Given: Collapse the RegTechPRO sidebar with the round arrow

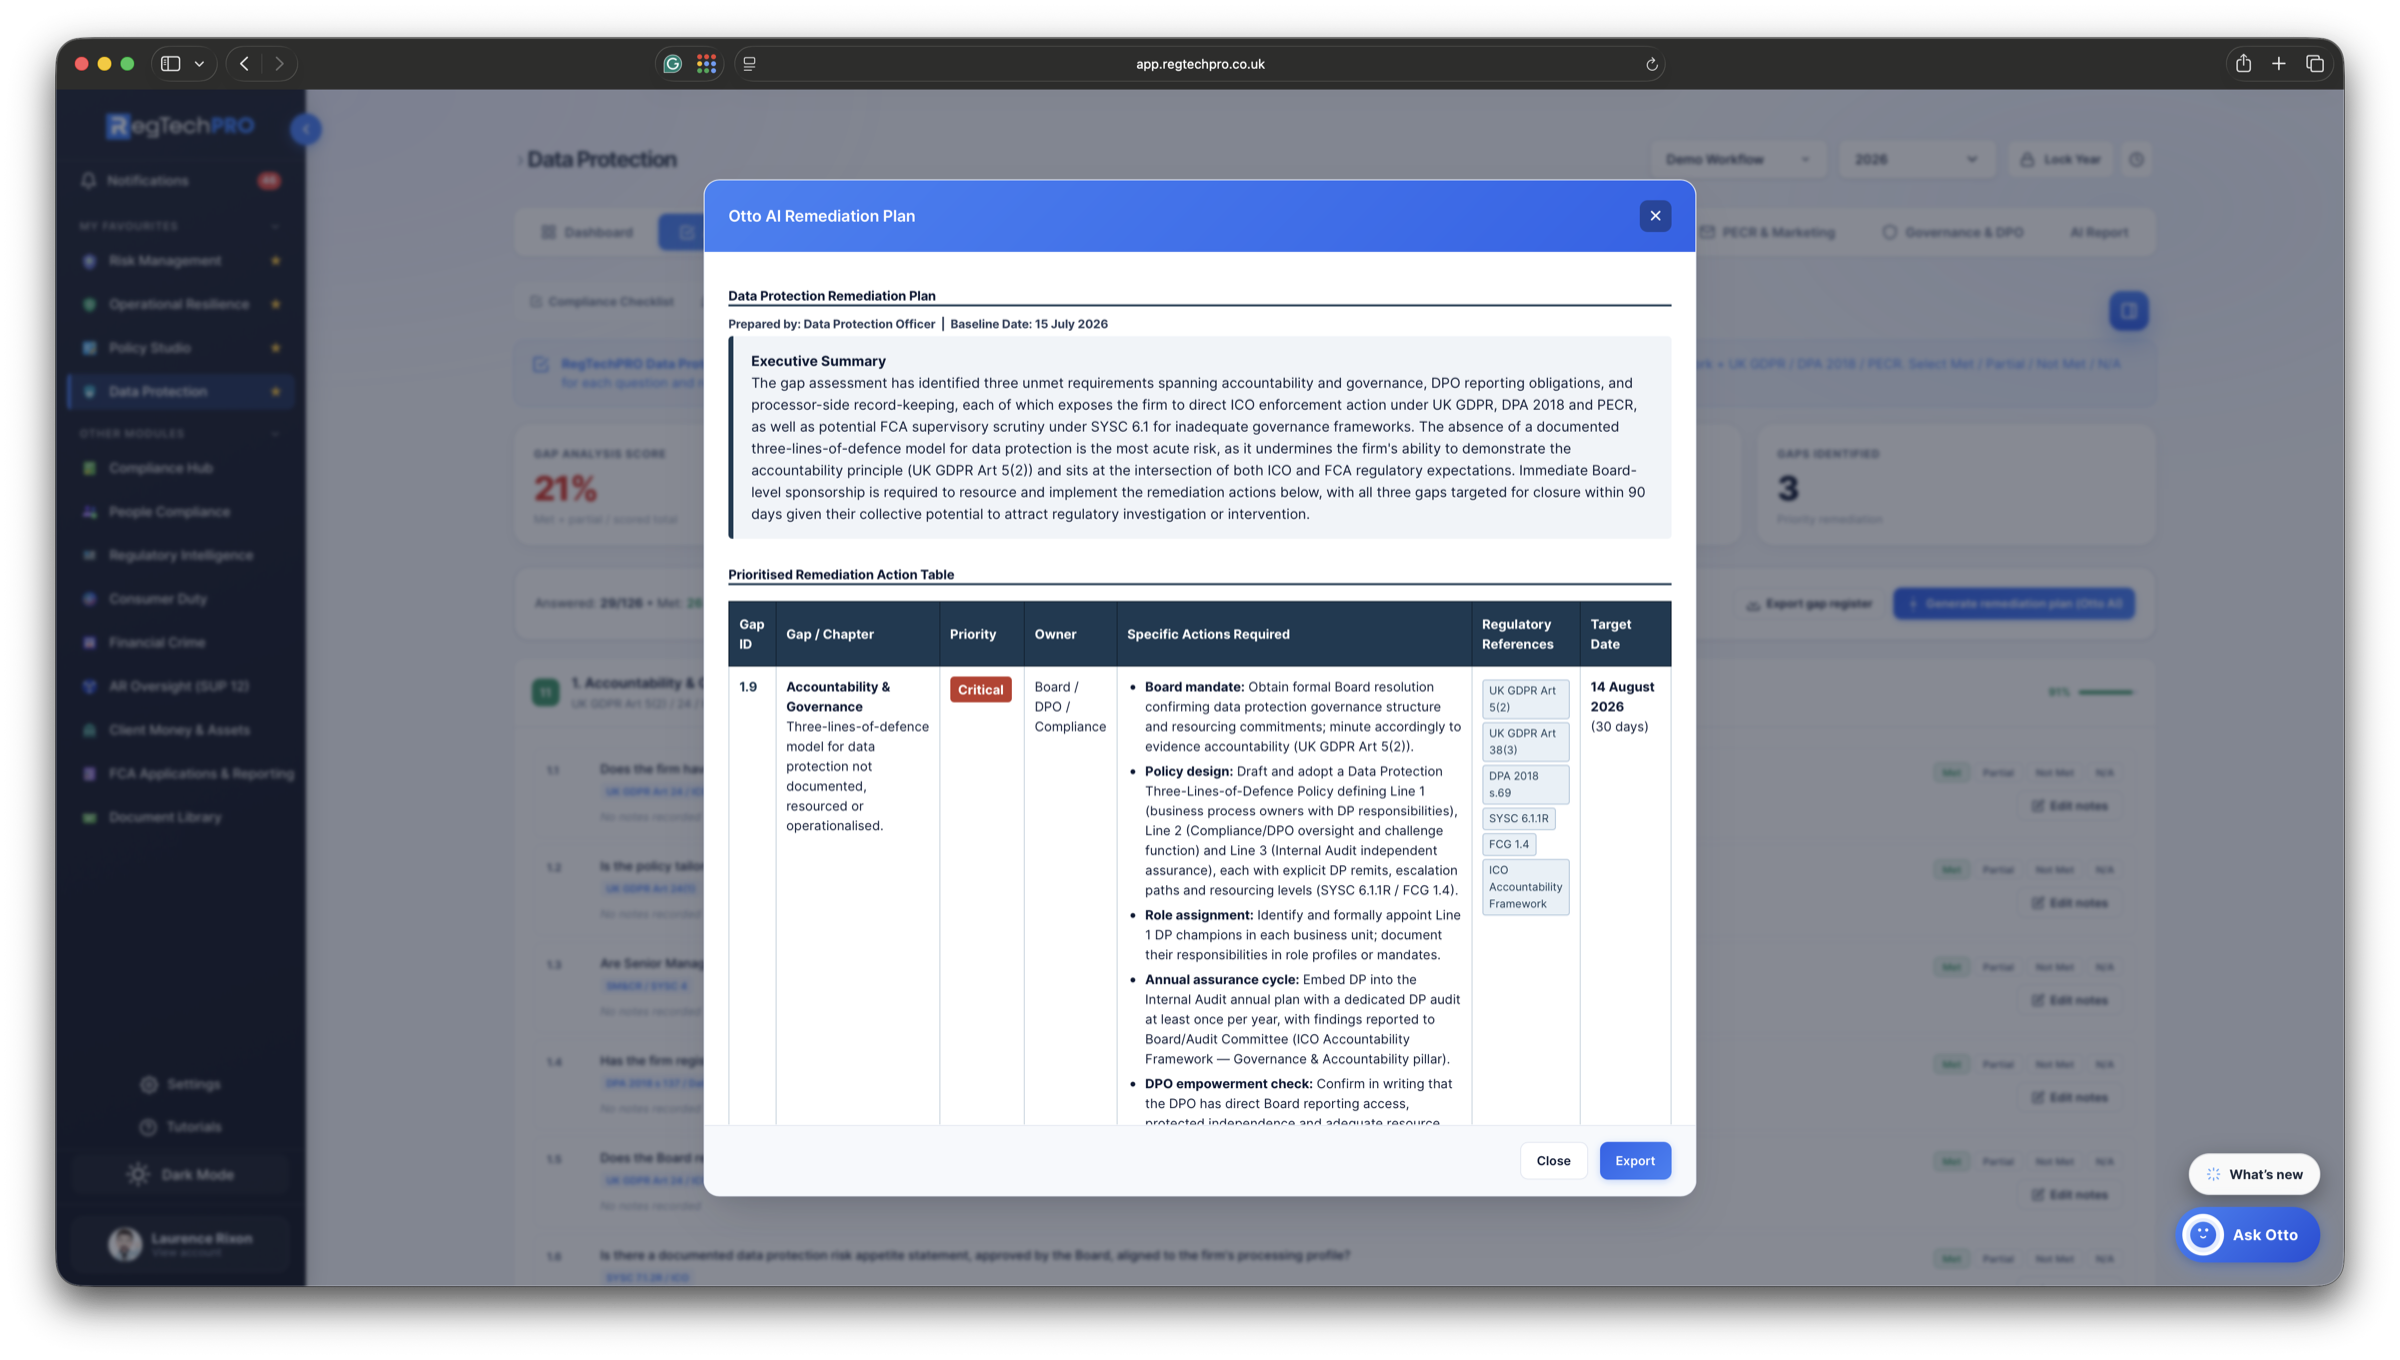Looking at the screenshot, I should pos(306,129).
